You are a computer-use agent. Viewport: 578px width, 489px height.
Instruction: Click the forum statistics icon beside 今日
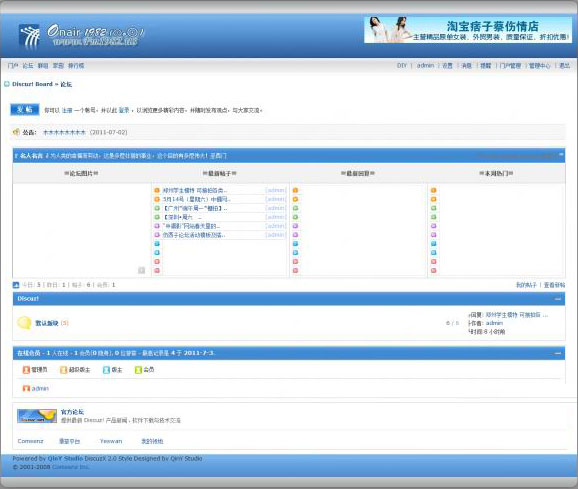[x=16, y=285]
